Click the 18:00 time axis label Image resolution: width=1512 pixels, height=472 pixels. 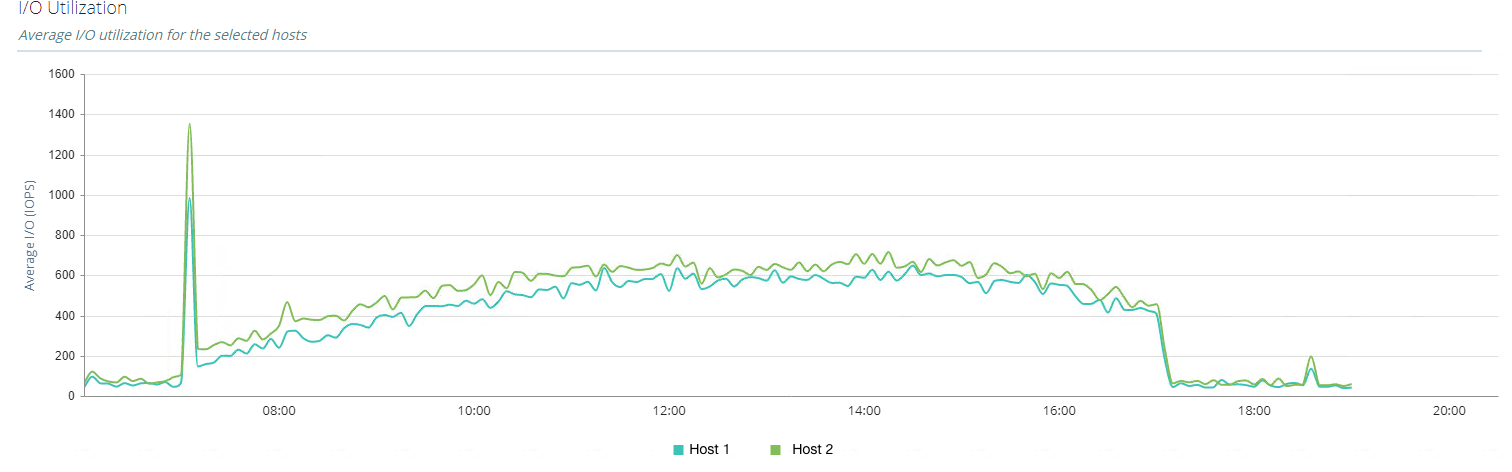click(1254, 410)
